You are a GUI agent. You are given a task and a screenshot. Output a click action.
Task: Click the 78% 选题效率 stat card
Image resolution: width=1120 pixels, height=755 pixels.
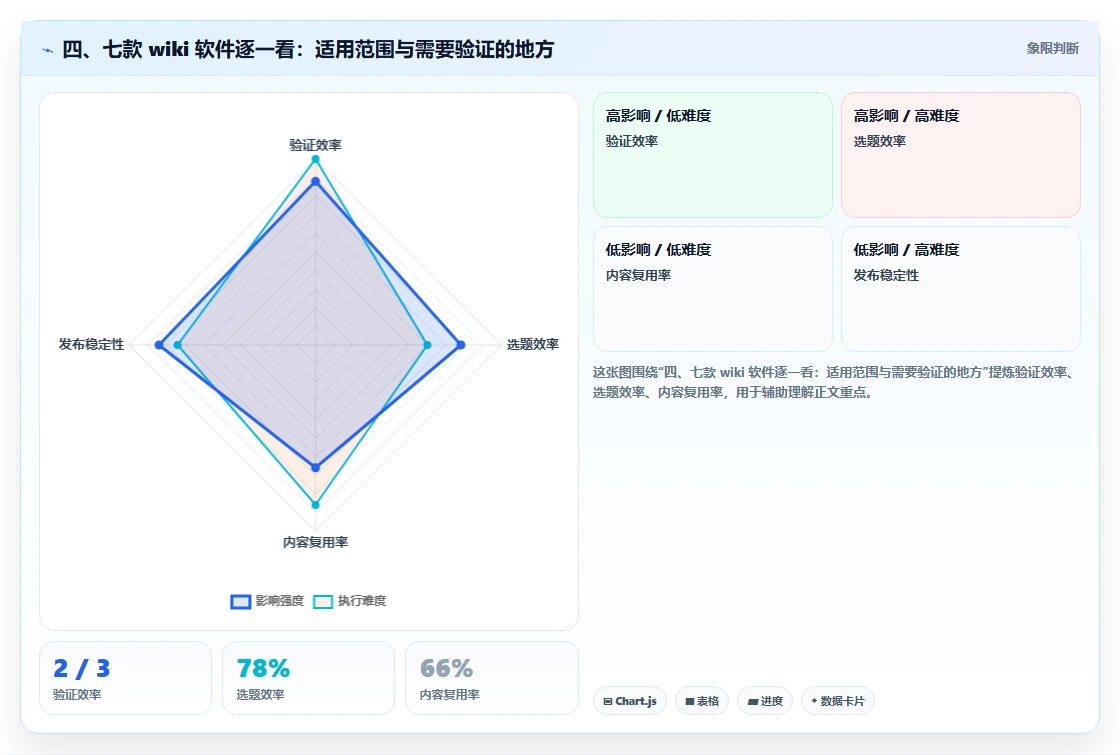(309, 678)
